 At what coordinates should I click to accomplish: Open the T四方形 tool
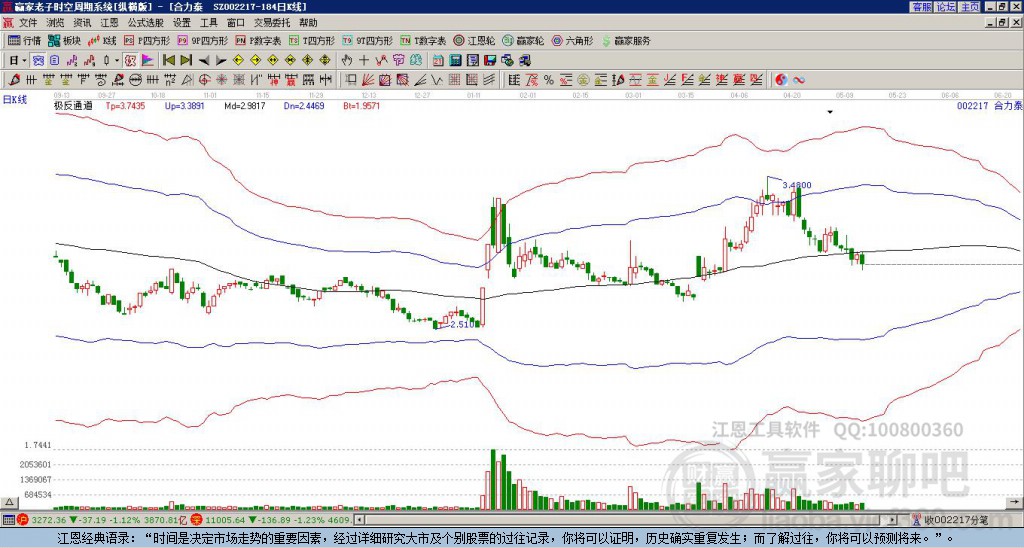(x=312, y=40)
